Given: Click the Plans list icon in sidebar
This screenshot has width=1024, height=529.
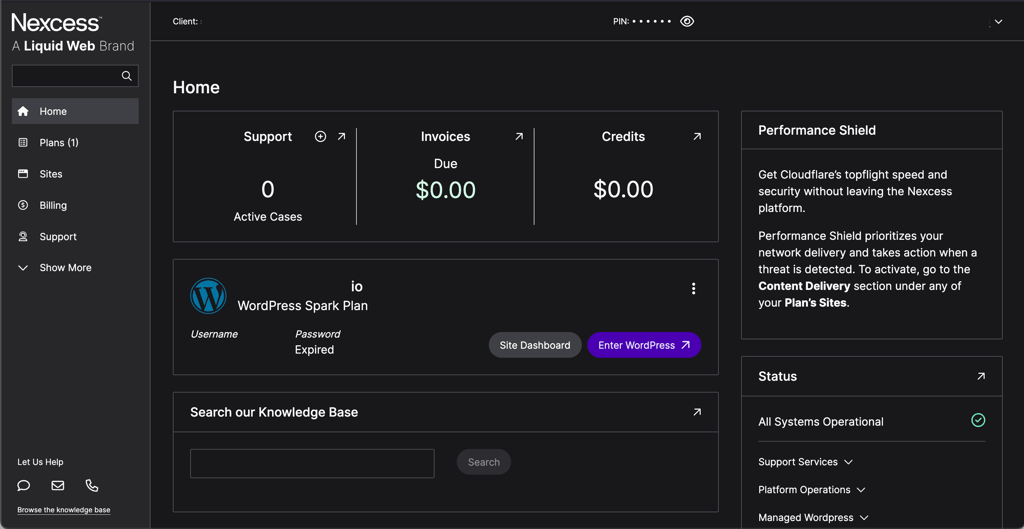Looking at the screenshot, I should (x=23, y=142).
